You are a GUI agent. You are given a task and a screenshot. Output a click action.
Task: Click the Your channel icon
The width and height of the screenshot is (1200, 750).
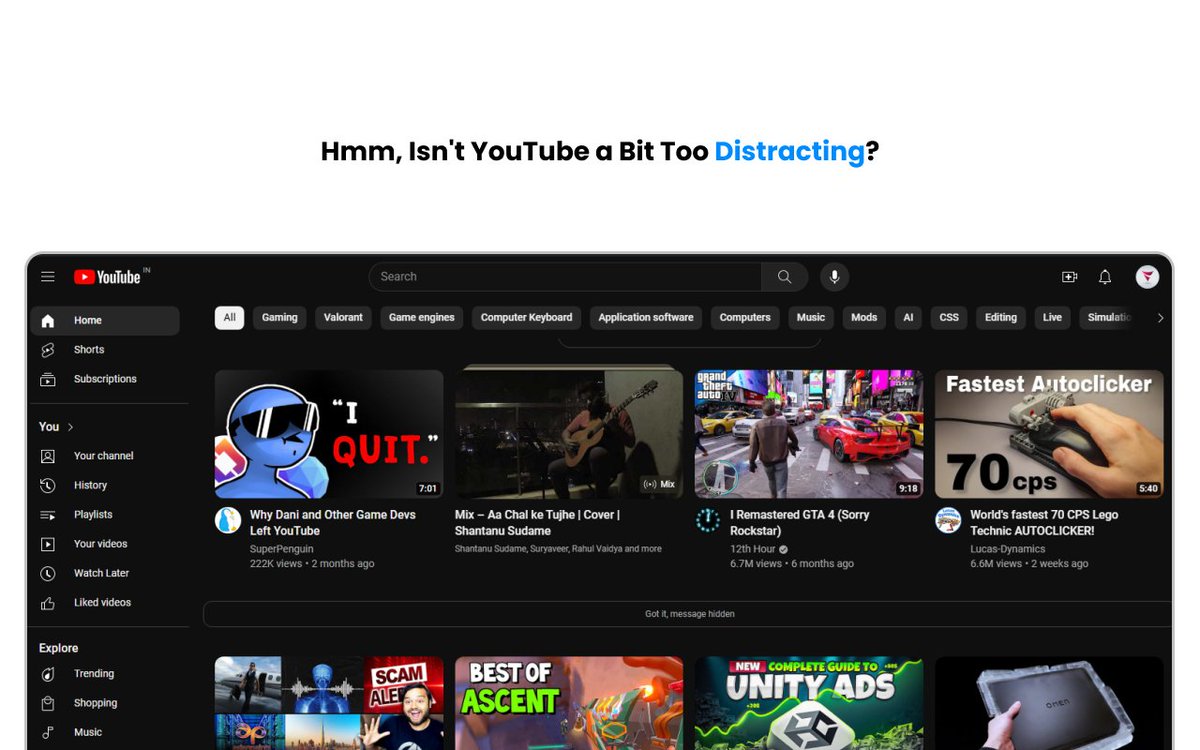pos(48,456)
